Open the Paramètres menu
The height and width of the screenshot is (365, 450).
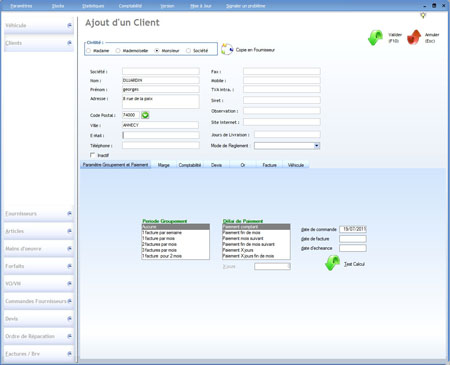[21, 6]
